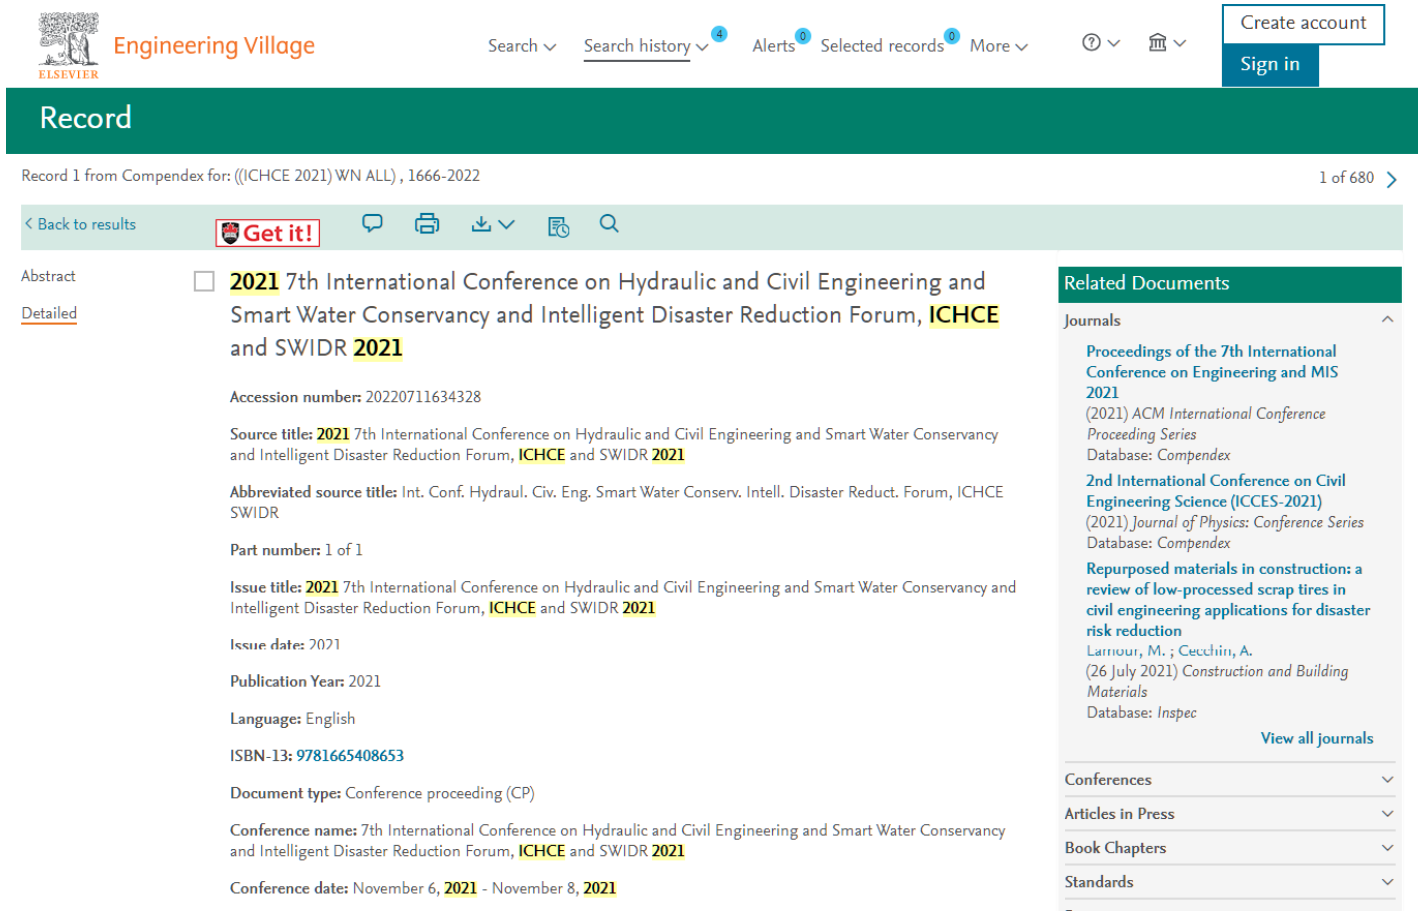Click the Related Documents panel header
This screenshot has width=1421, height=911.
1229,284
